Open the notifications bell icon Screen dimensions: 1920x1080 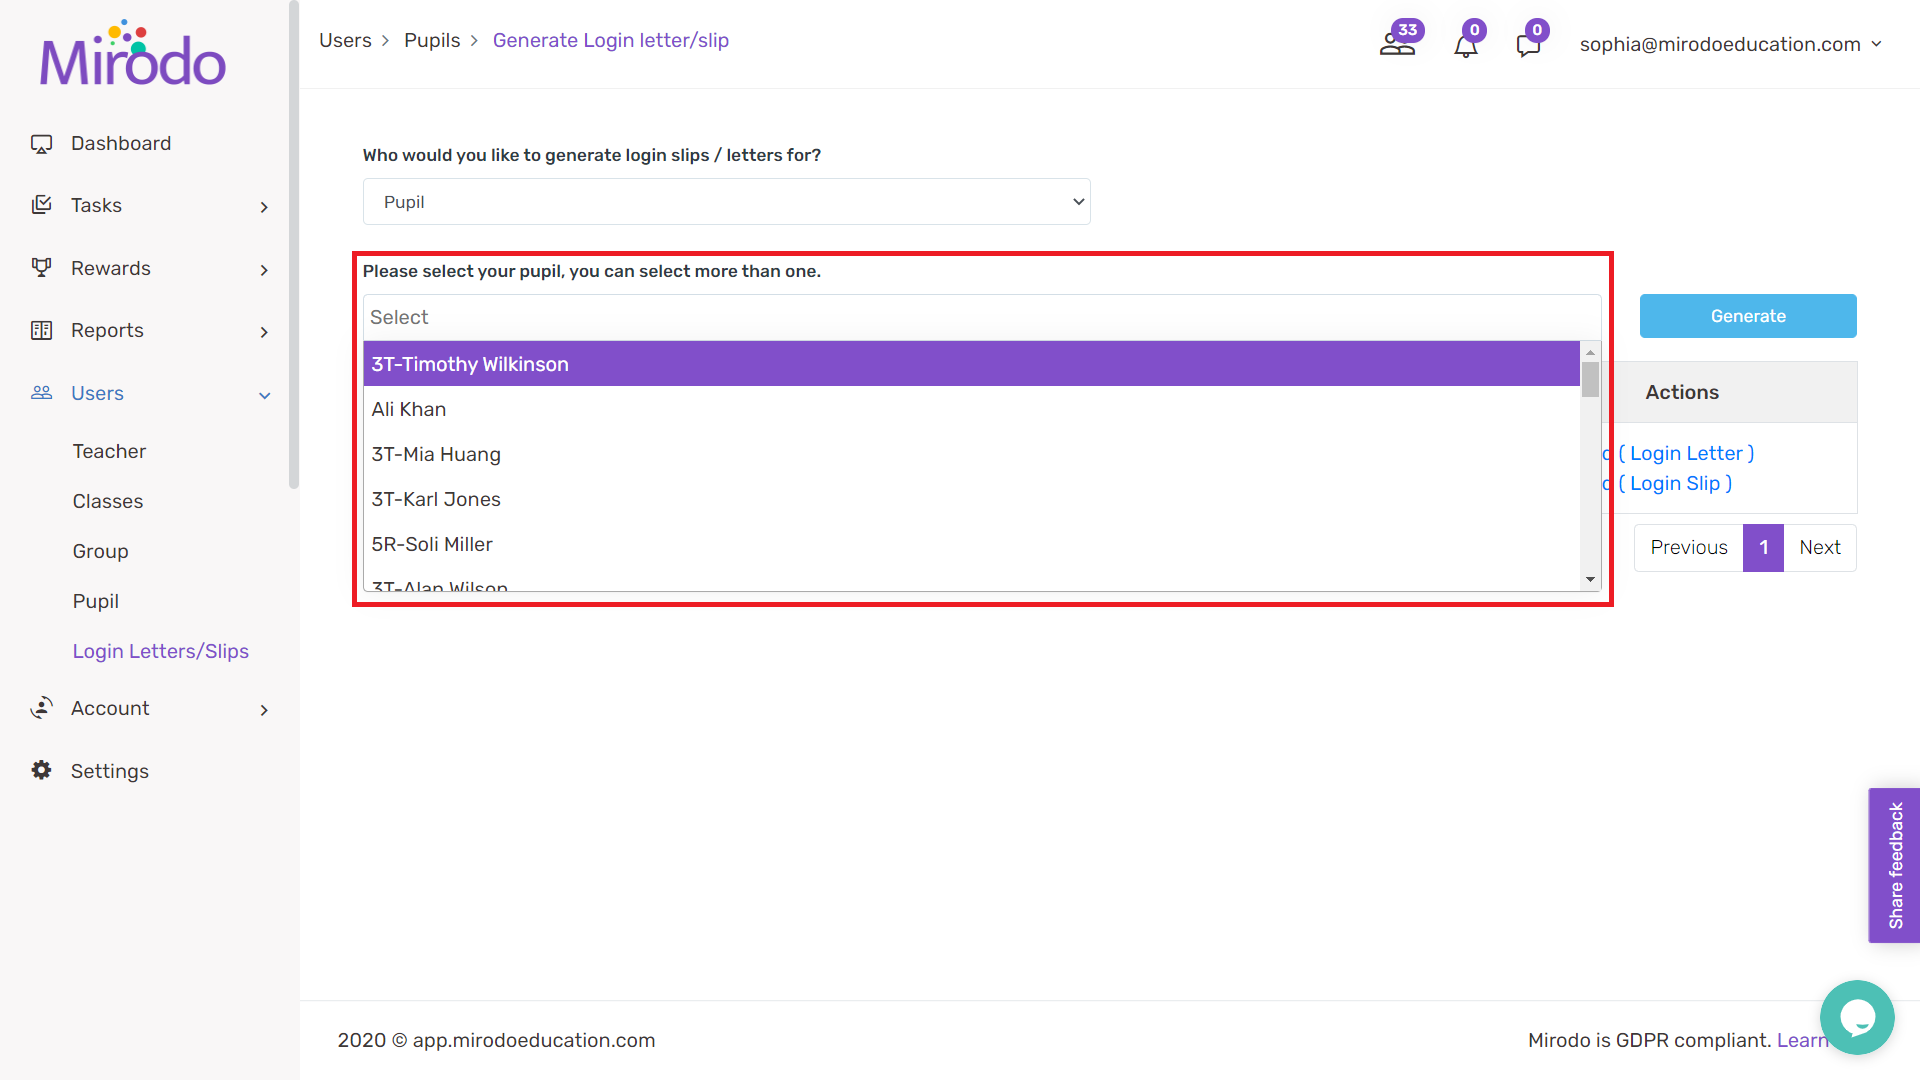click(1465, 45)
